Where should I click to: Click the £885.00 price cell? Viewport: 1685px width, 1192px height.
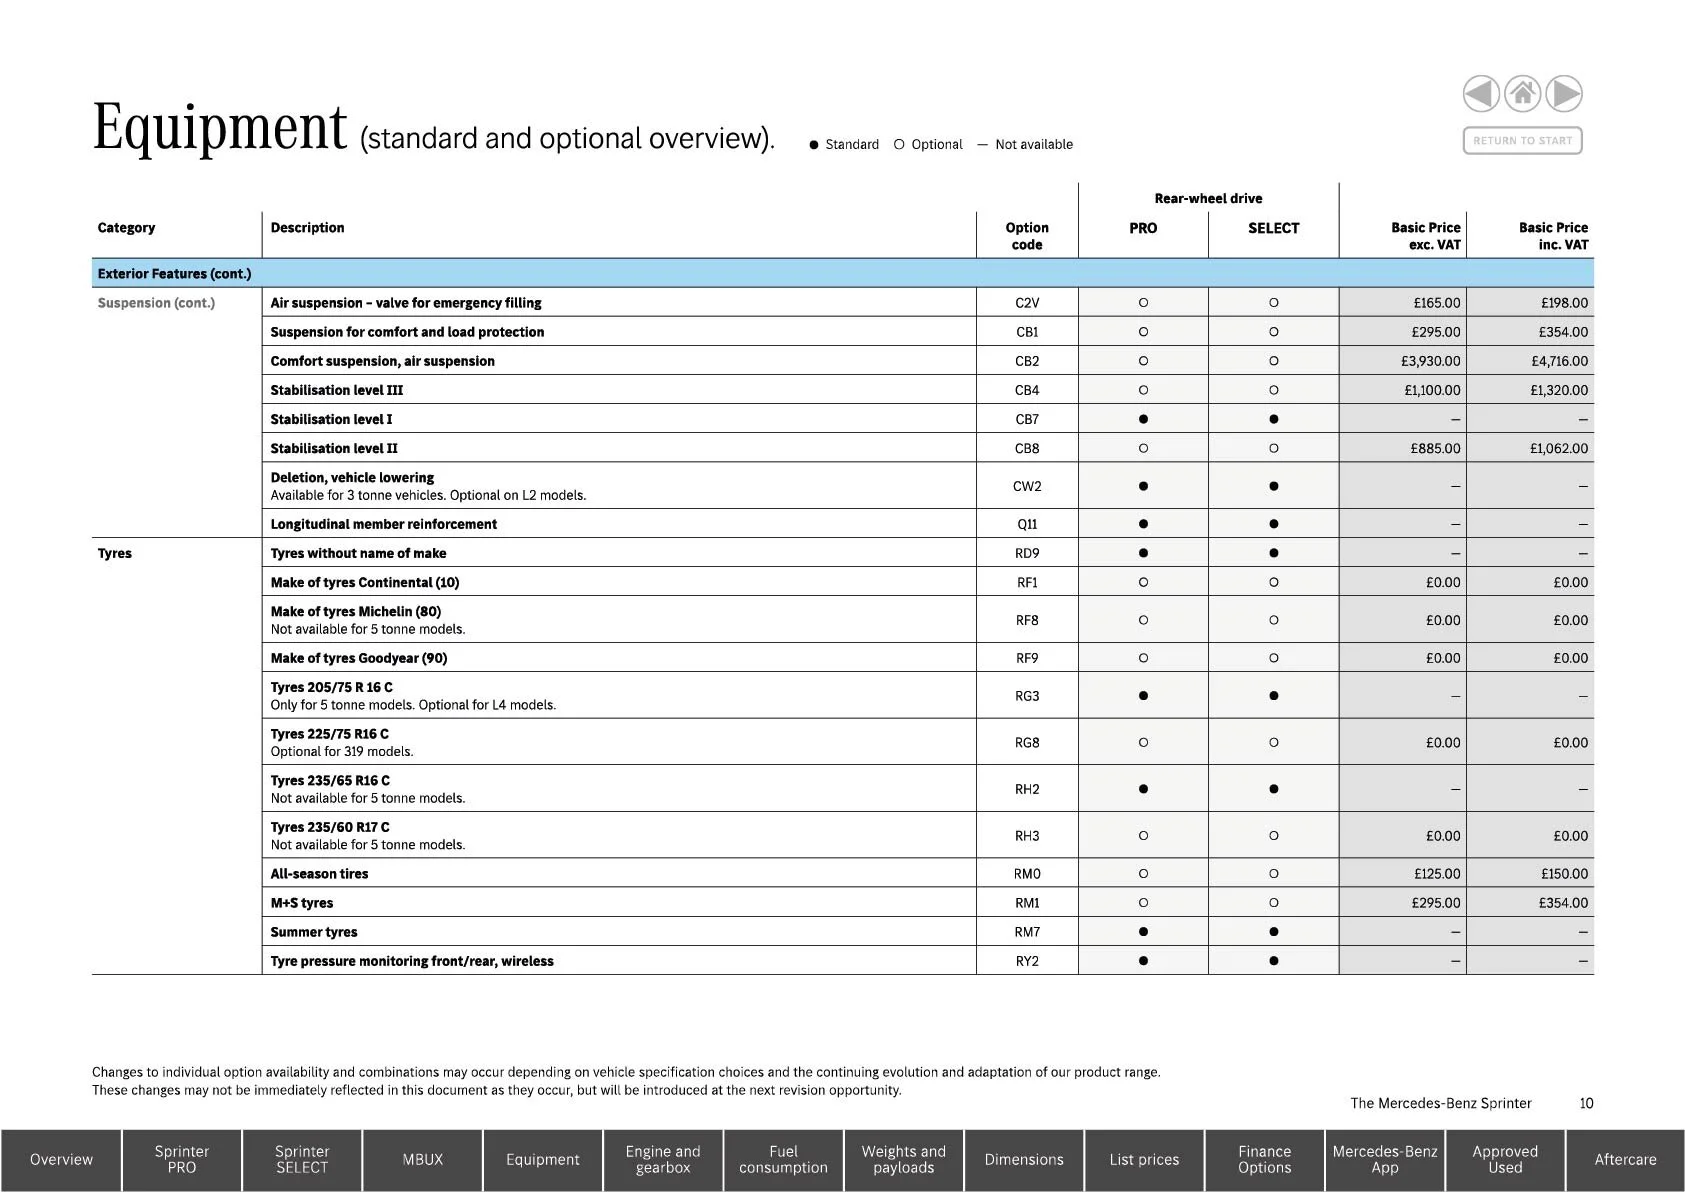point(1403,448)
